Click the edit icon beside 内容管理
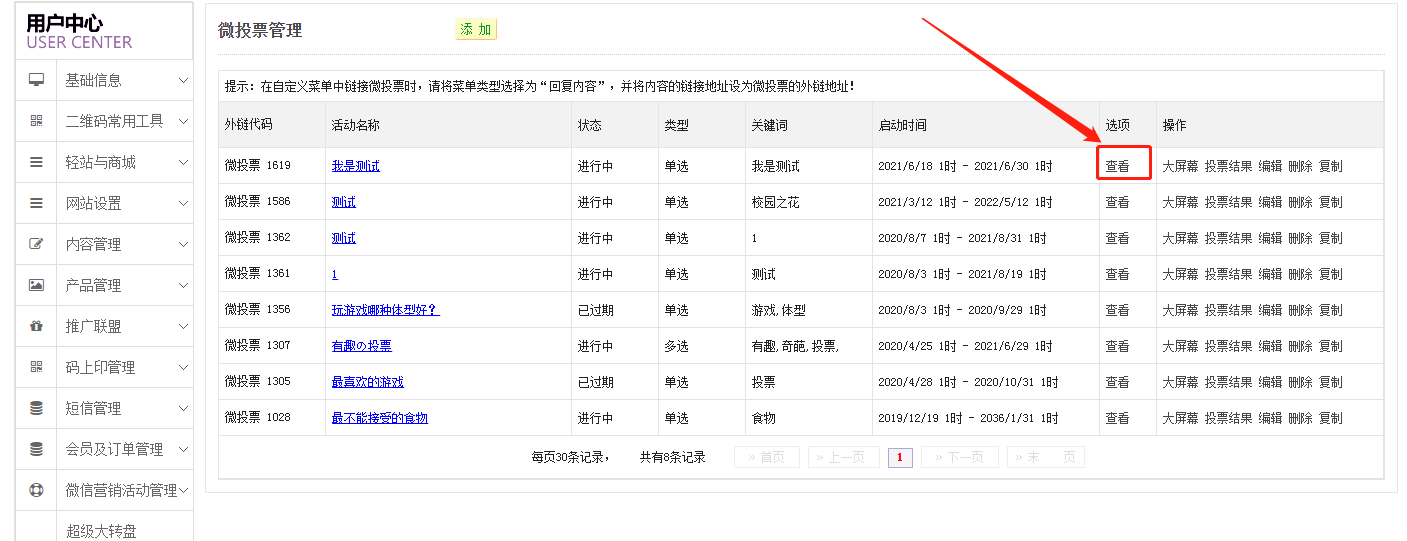The height and width of the screenshot is (541, 1407). (37, 244)
